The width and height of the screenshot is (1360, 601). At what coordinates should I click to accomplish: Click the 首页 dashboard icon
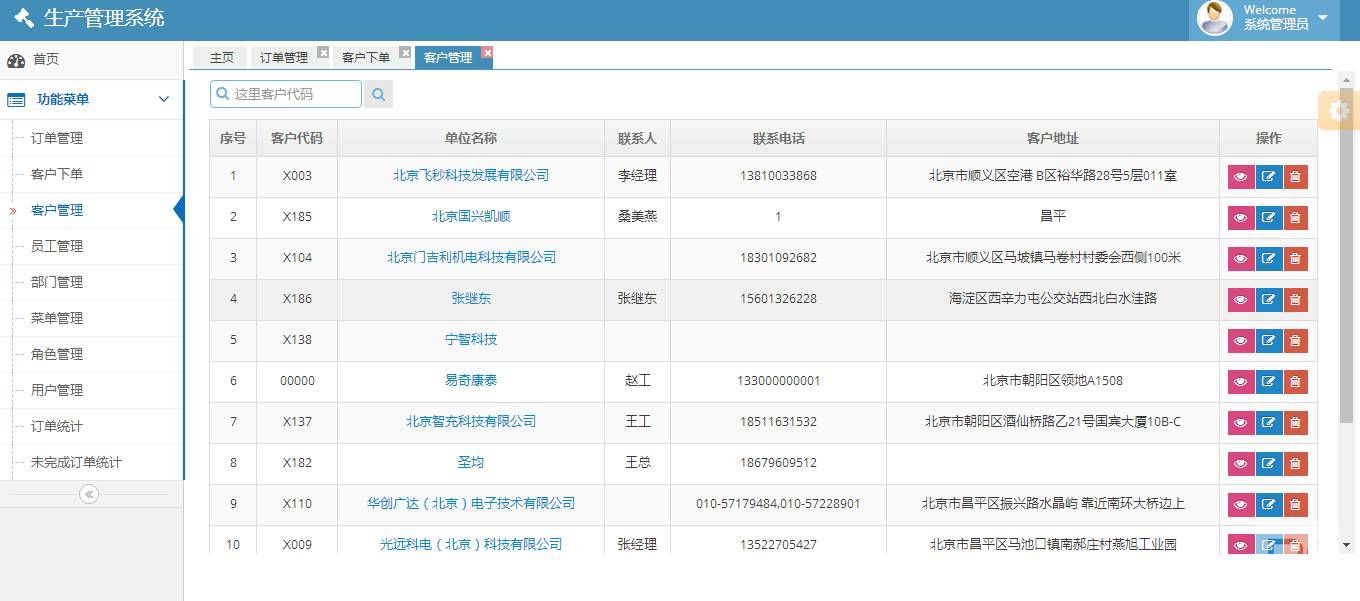point(16,60)
